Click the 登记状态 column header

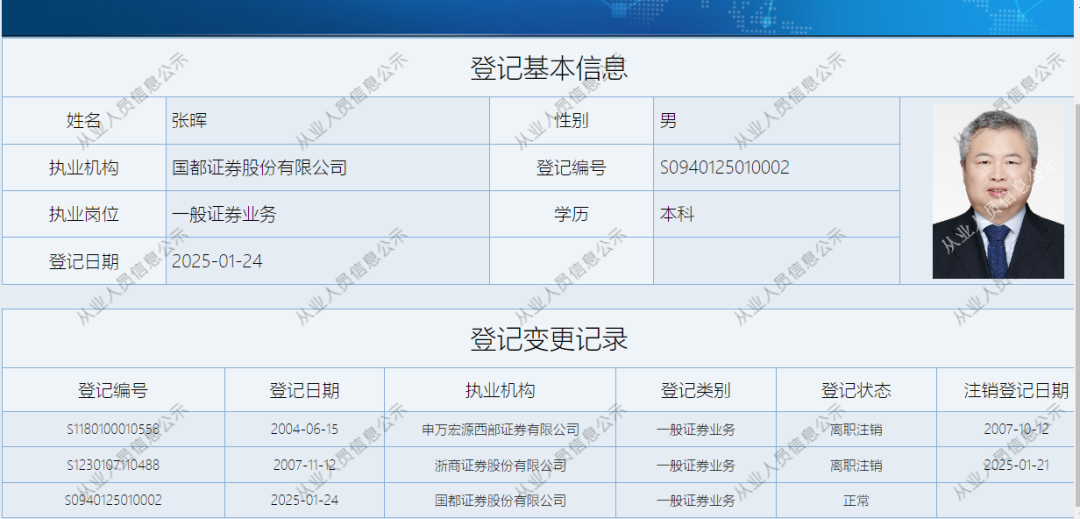[856, 390]
